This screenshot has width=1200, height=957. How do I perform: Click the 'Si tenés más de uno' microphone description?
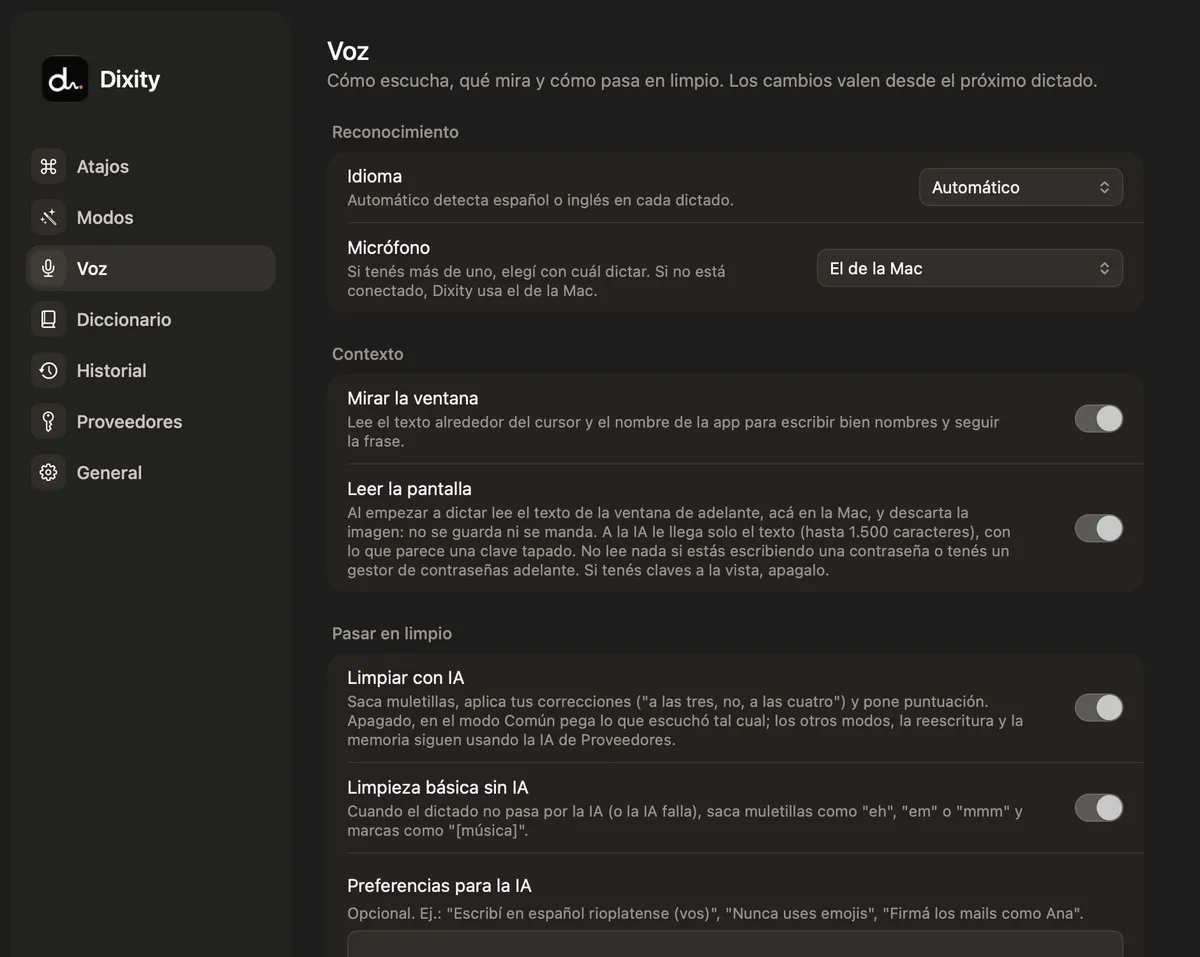(536, 281)
